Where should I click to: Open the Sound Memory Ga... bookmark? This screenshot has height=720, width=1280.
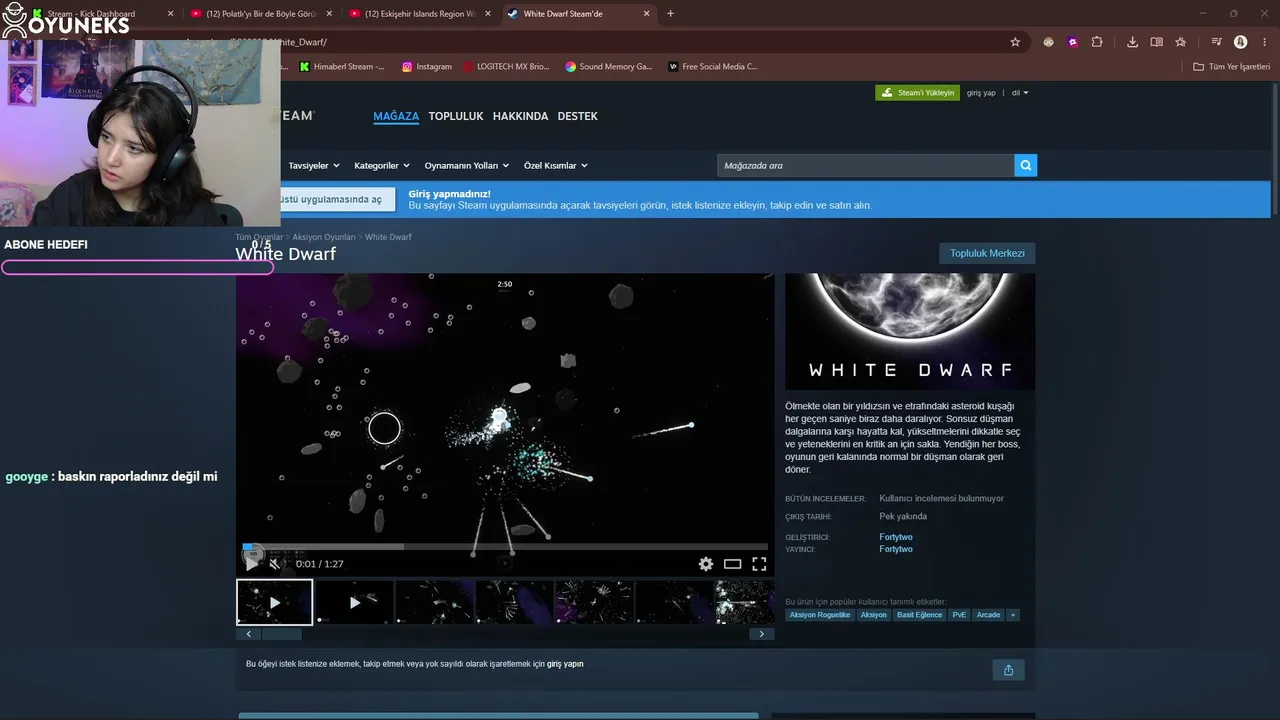608,67
